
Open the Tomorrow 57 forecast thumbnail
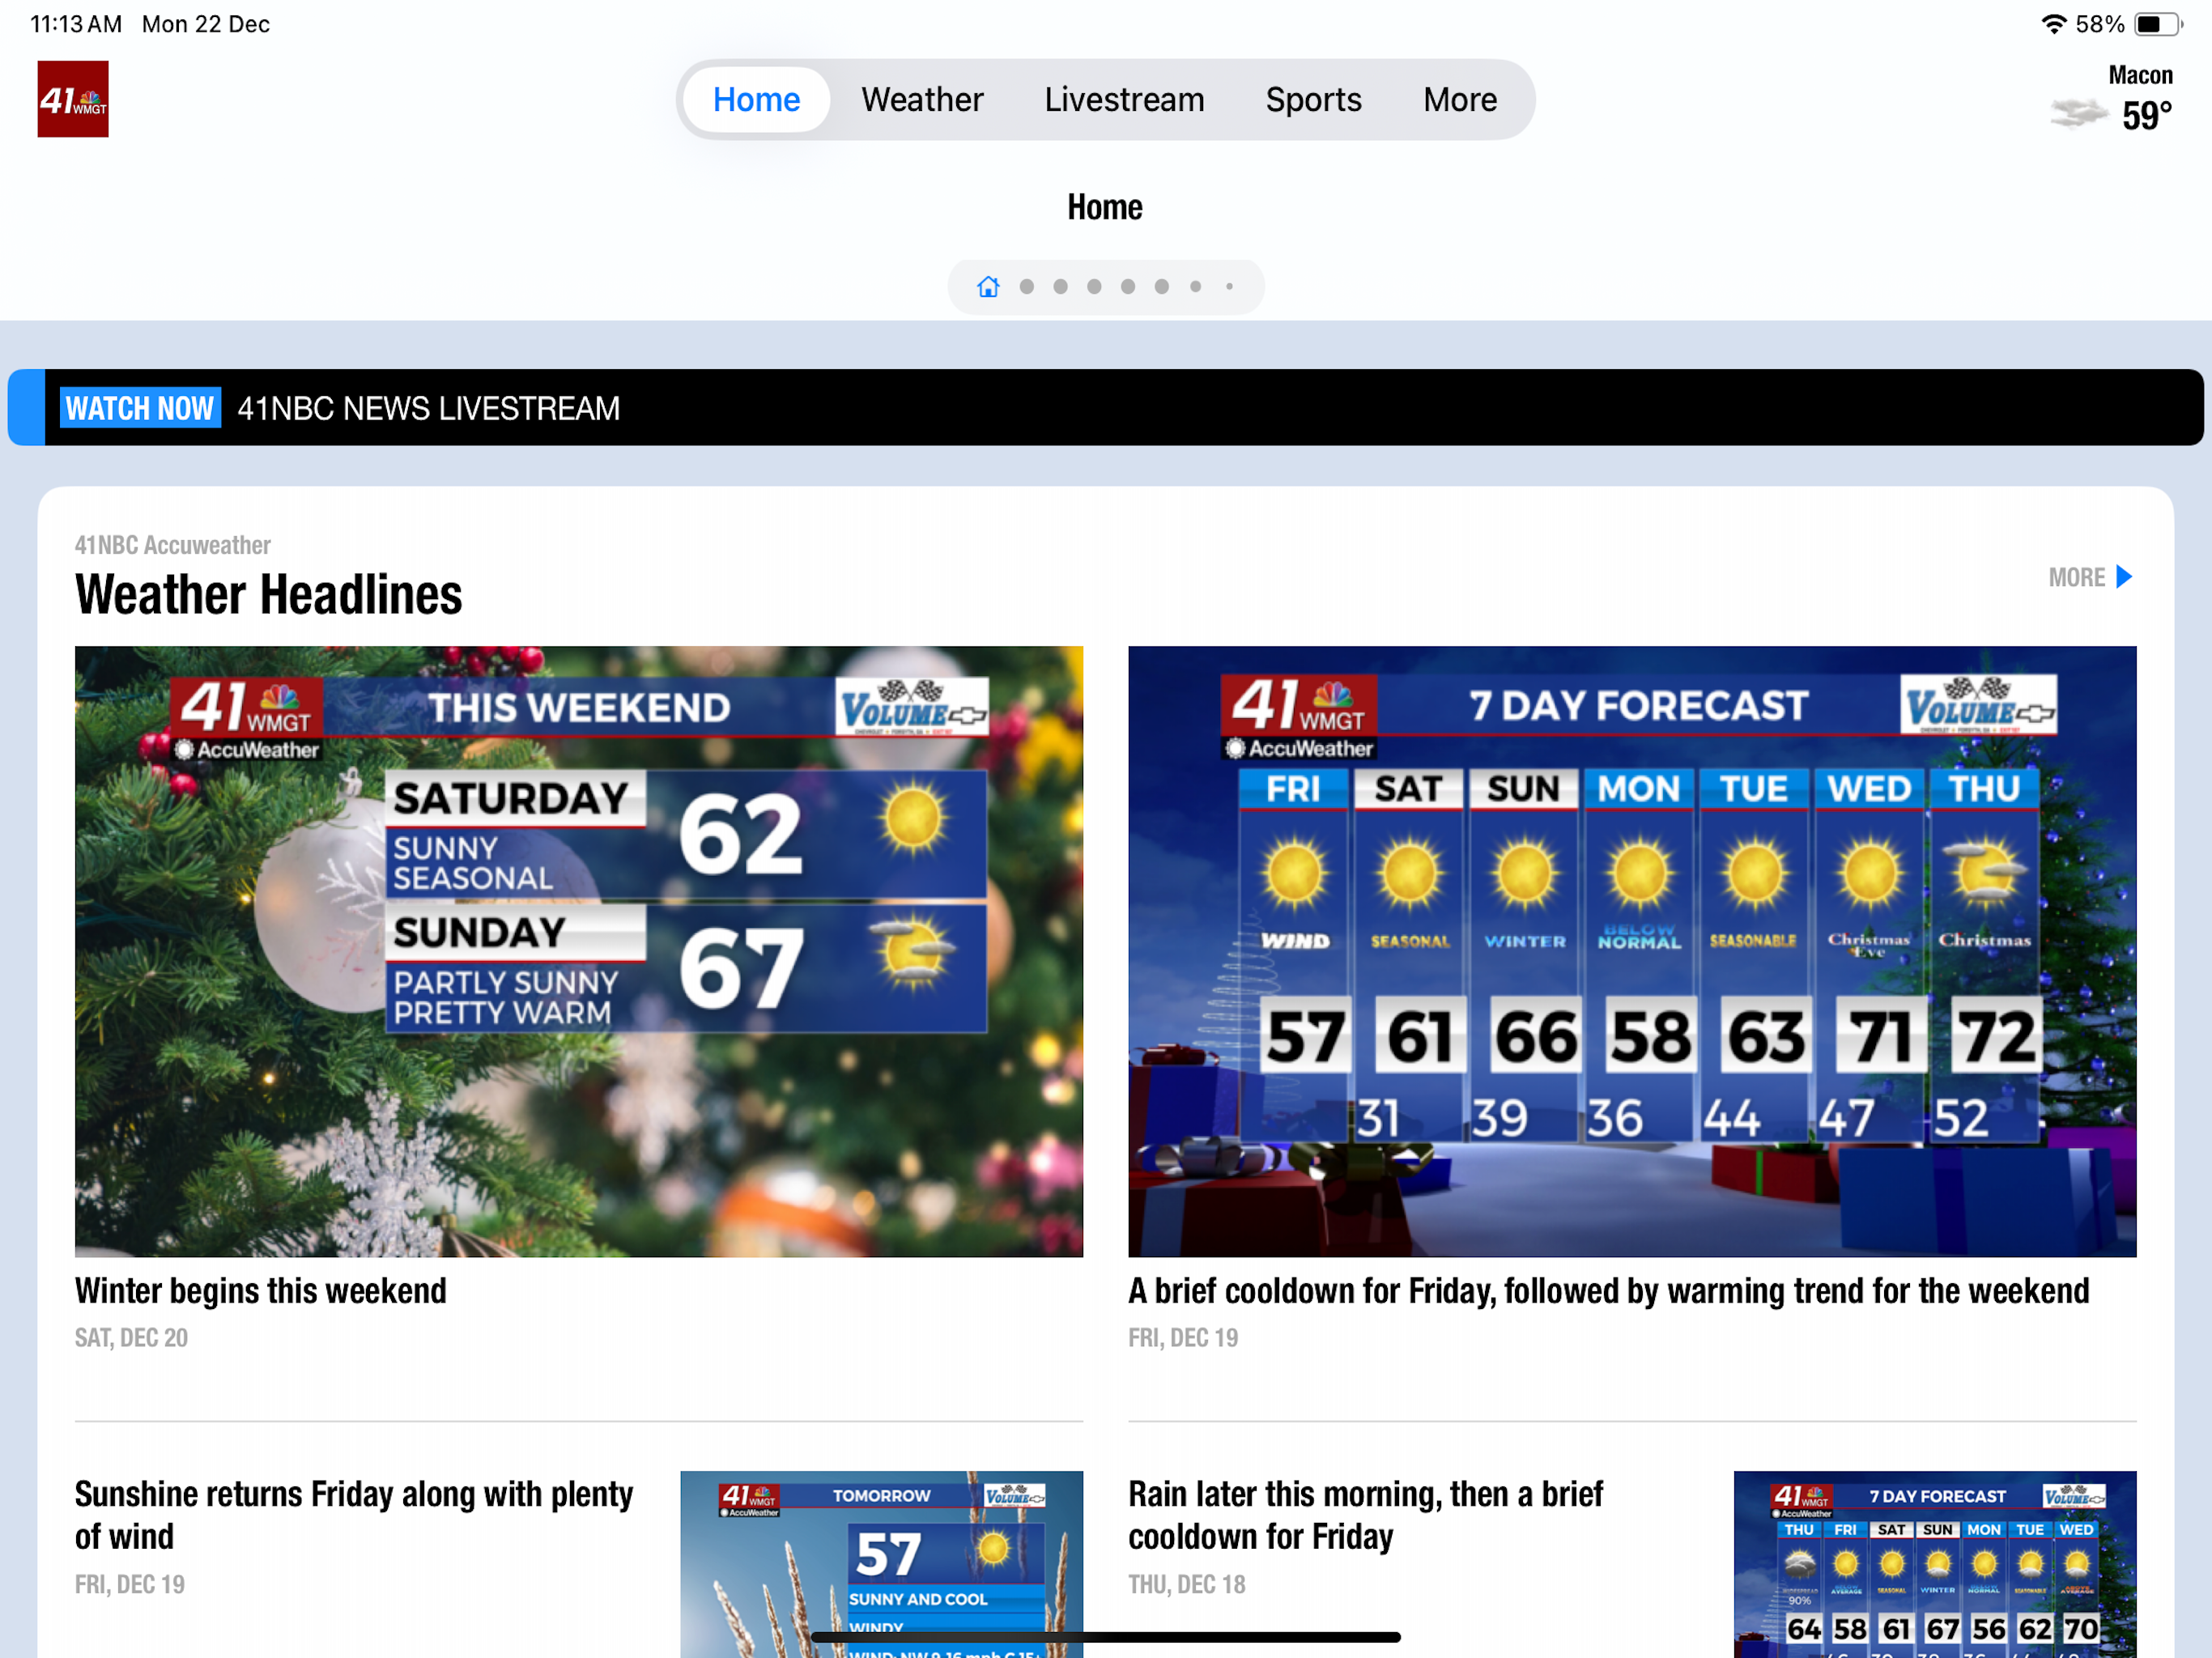coord(881,1564)
